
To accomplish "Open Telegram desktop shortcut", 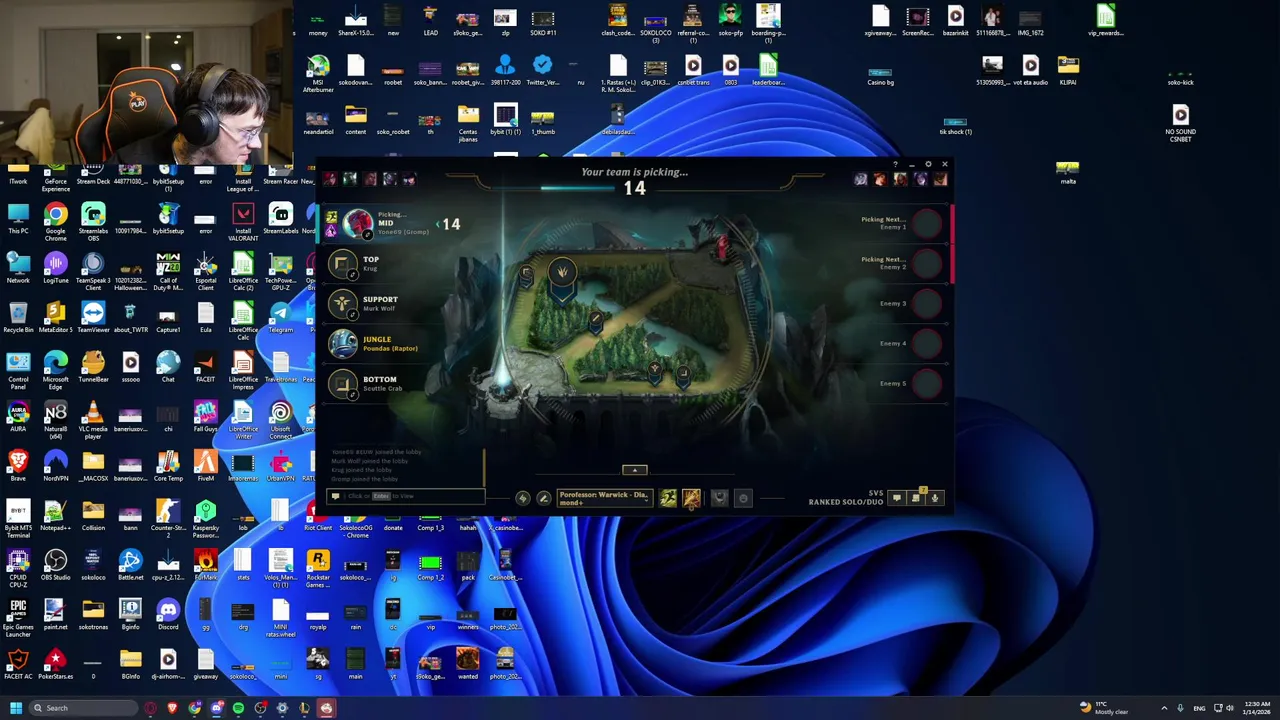I will [280, 320].
